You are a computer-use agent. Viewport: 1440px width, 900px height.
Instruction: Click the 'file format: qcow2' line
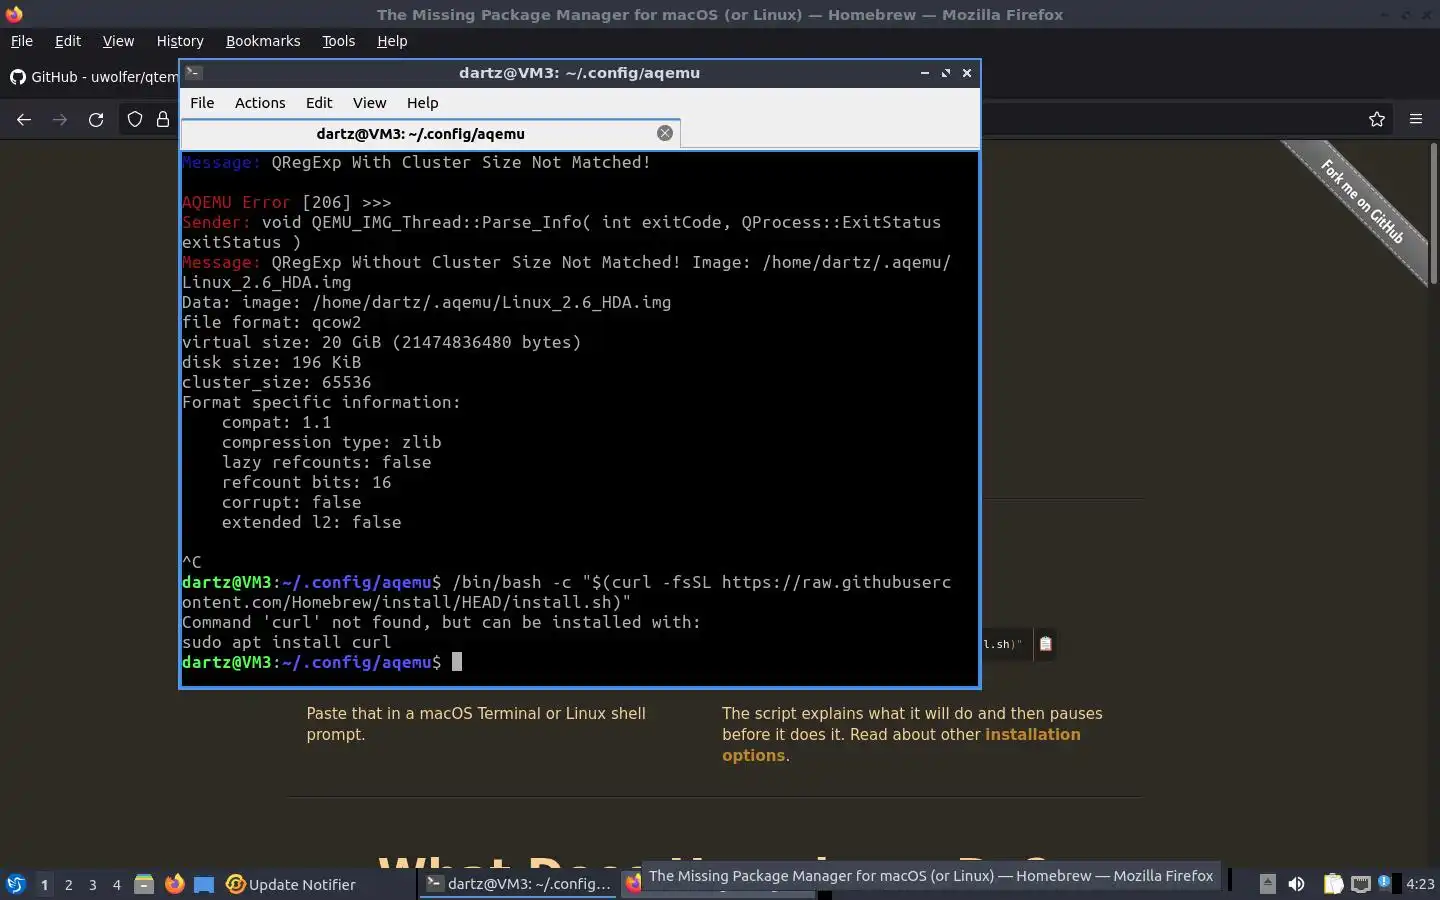pyautogui.click(x=271, y=322)
